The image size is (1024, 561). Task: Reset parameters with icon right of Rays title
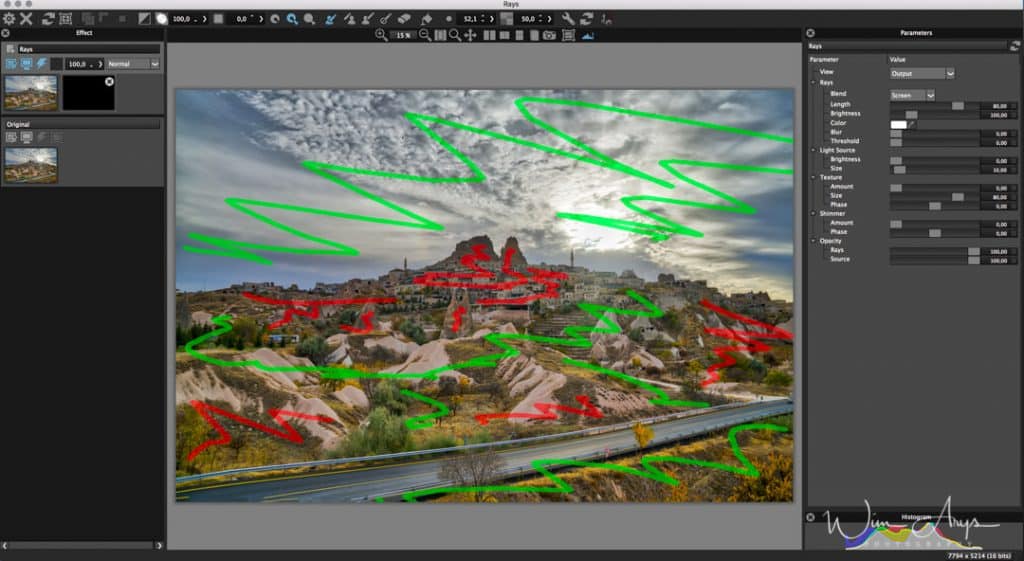pos(1014,46)
